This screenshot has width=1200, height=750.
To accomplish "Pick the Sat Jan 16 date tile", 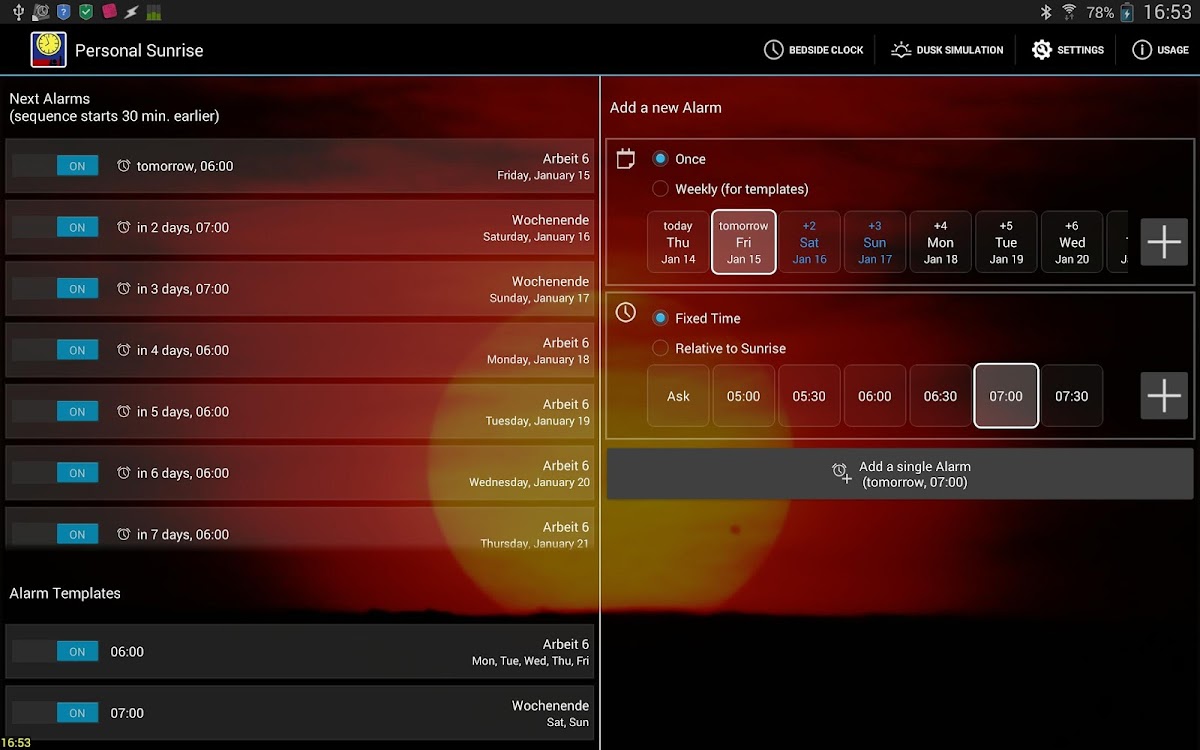I will pyautogui.click(x=809, y=242).
